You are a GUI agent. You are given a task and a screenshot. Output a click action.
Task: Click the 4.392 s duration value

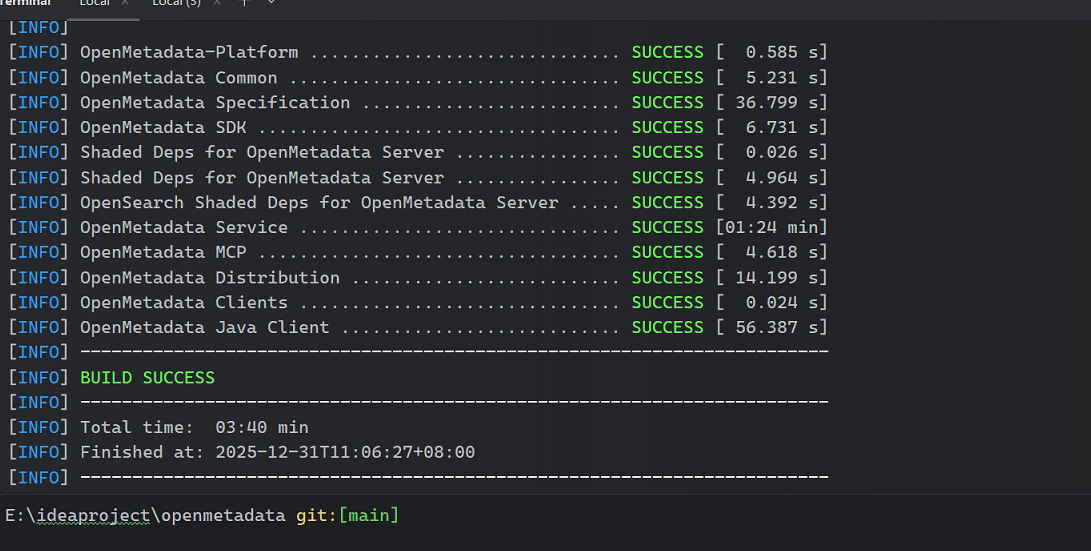(x=782, y=202)
